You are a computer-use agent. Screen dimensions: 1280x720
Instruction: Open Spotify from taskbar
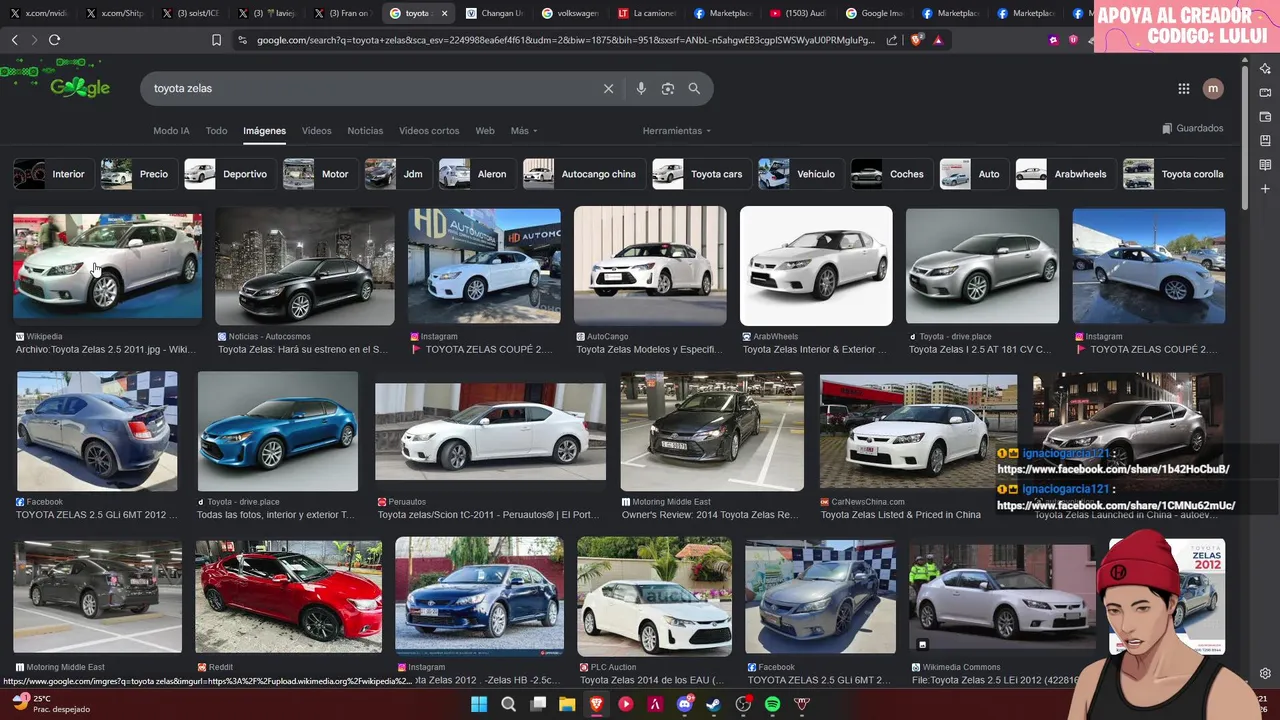[772, 704]
